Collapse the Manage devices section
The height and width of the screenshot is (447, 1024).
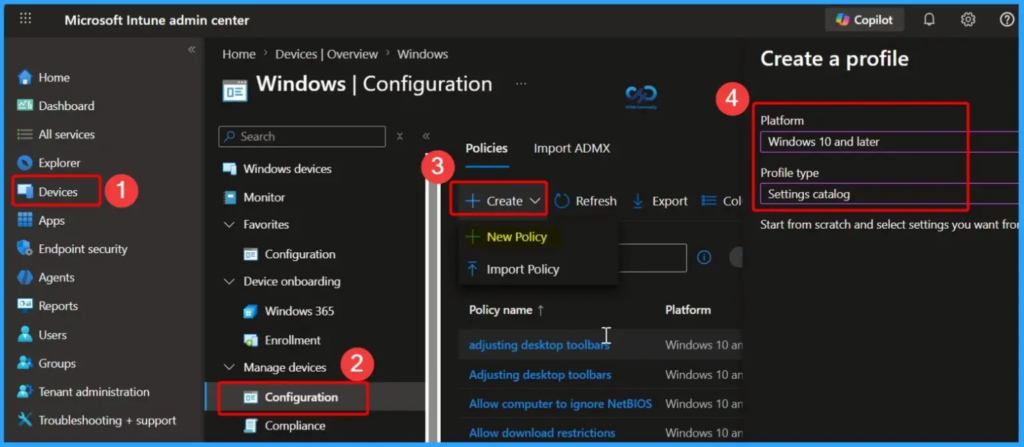[229, 368]
